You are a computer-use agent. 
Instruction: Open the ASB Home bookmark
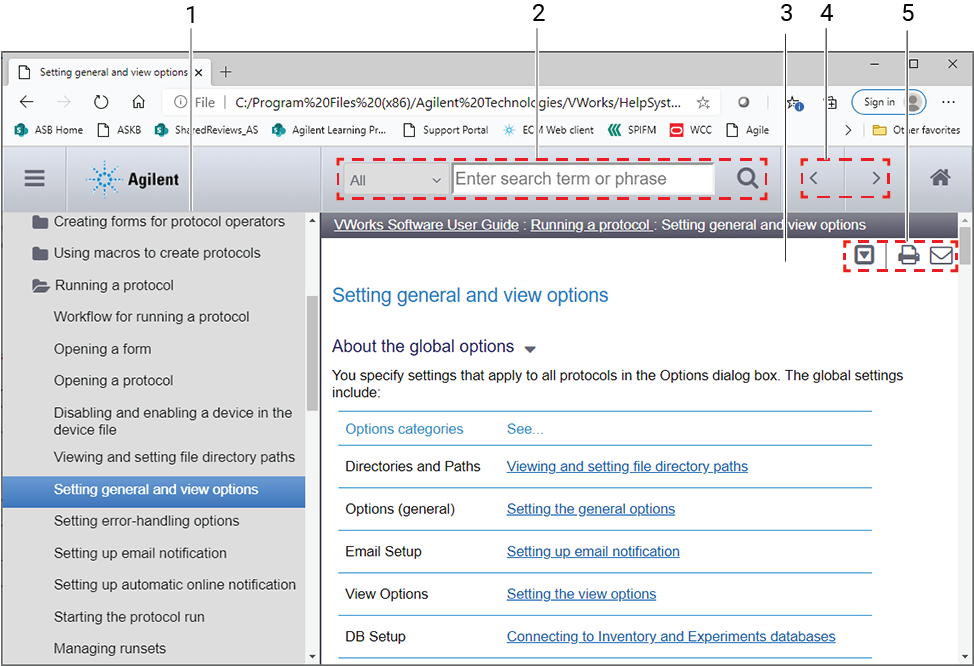click(x=48, y=130)
